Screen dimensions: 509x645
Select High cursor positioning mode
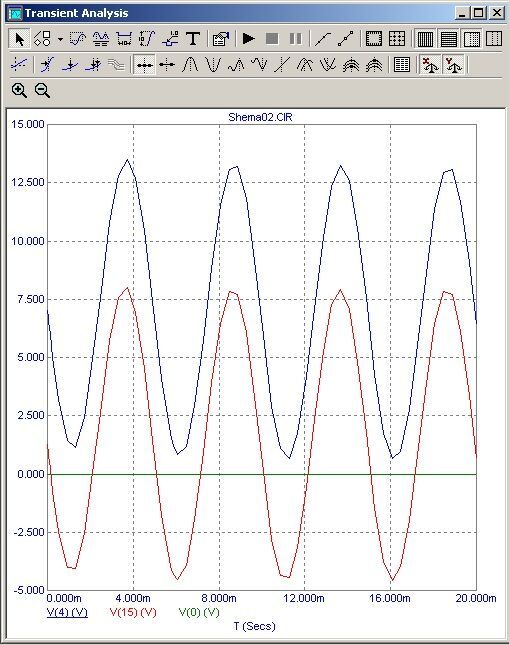point(236,65)
